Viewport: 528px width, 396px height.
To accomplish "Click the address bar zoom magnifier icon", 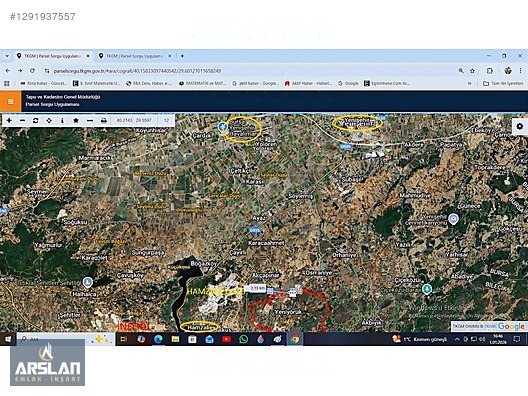I will [461, 71].
